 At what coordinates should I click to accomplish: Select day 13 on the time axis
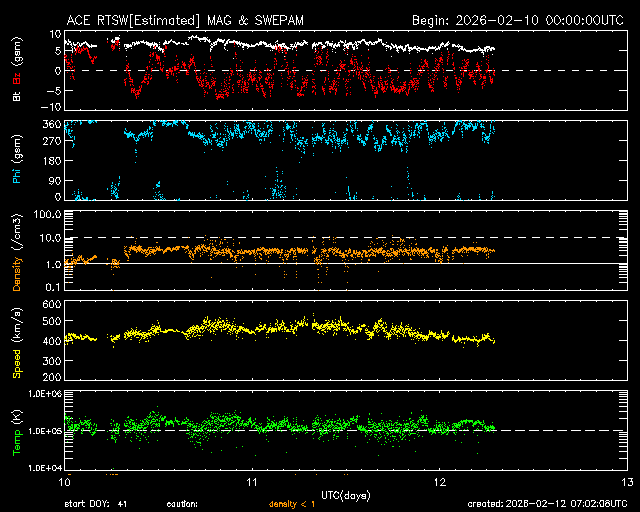click(x=627, y=482)
